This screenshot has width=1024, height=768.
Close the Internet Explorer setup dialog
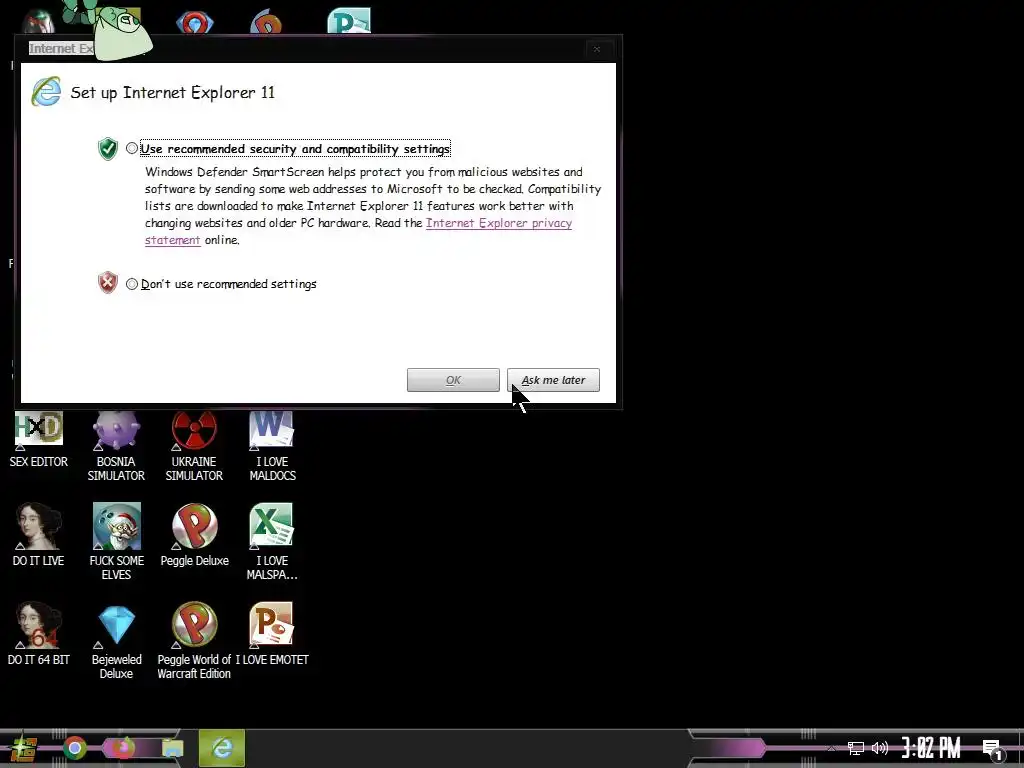[596, 49]
